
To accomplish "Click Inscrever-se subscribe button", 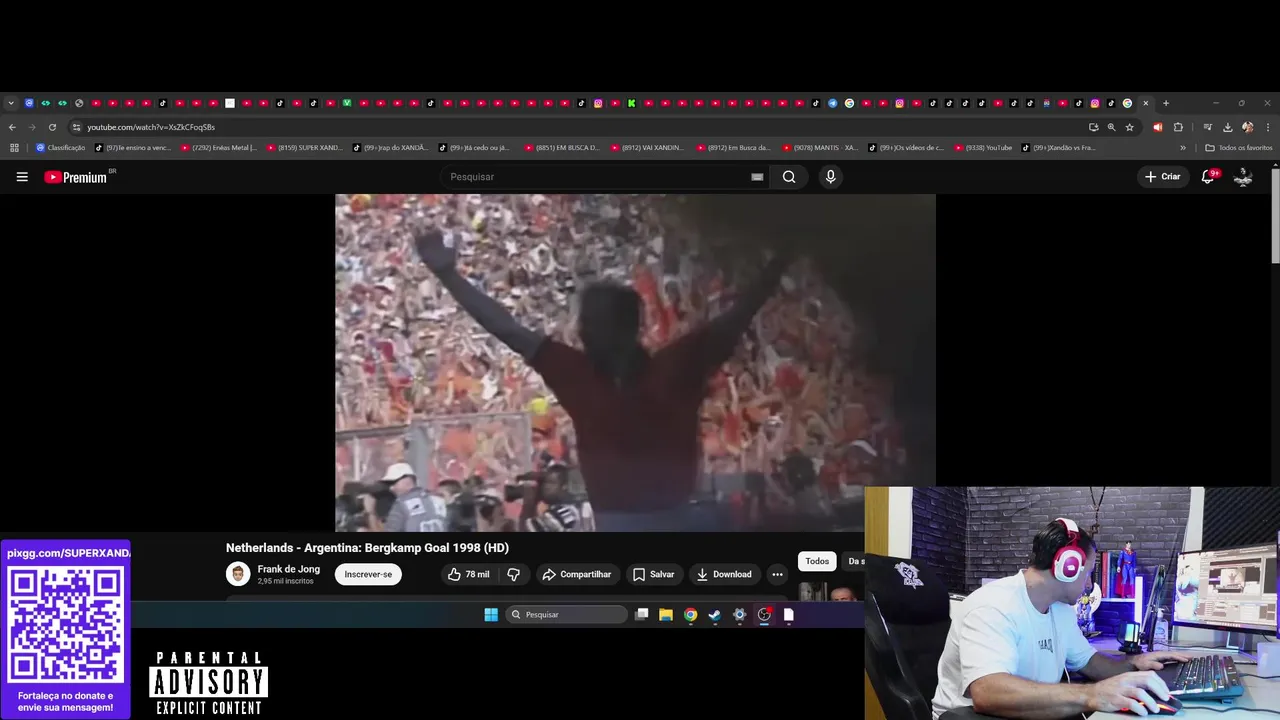I will coord(368,574).
